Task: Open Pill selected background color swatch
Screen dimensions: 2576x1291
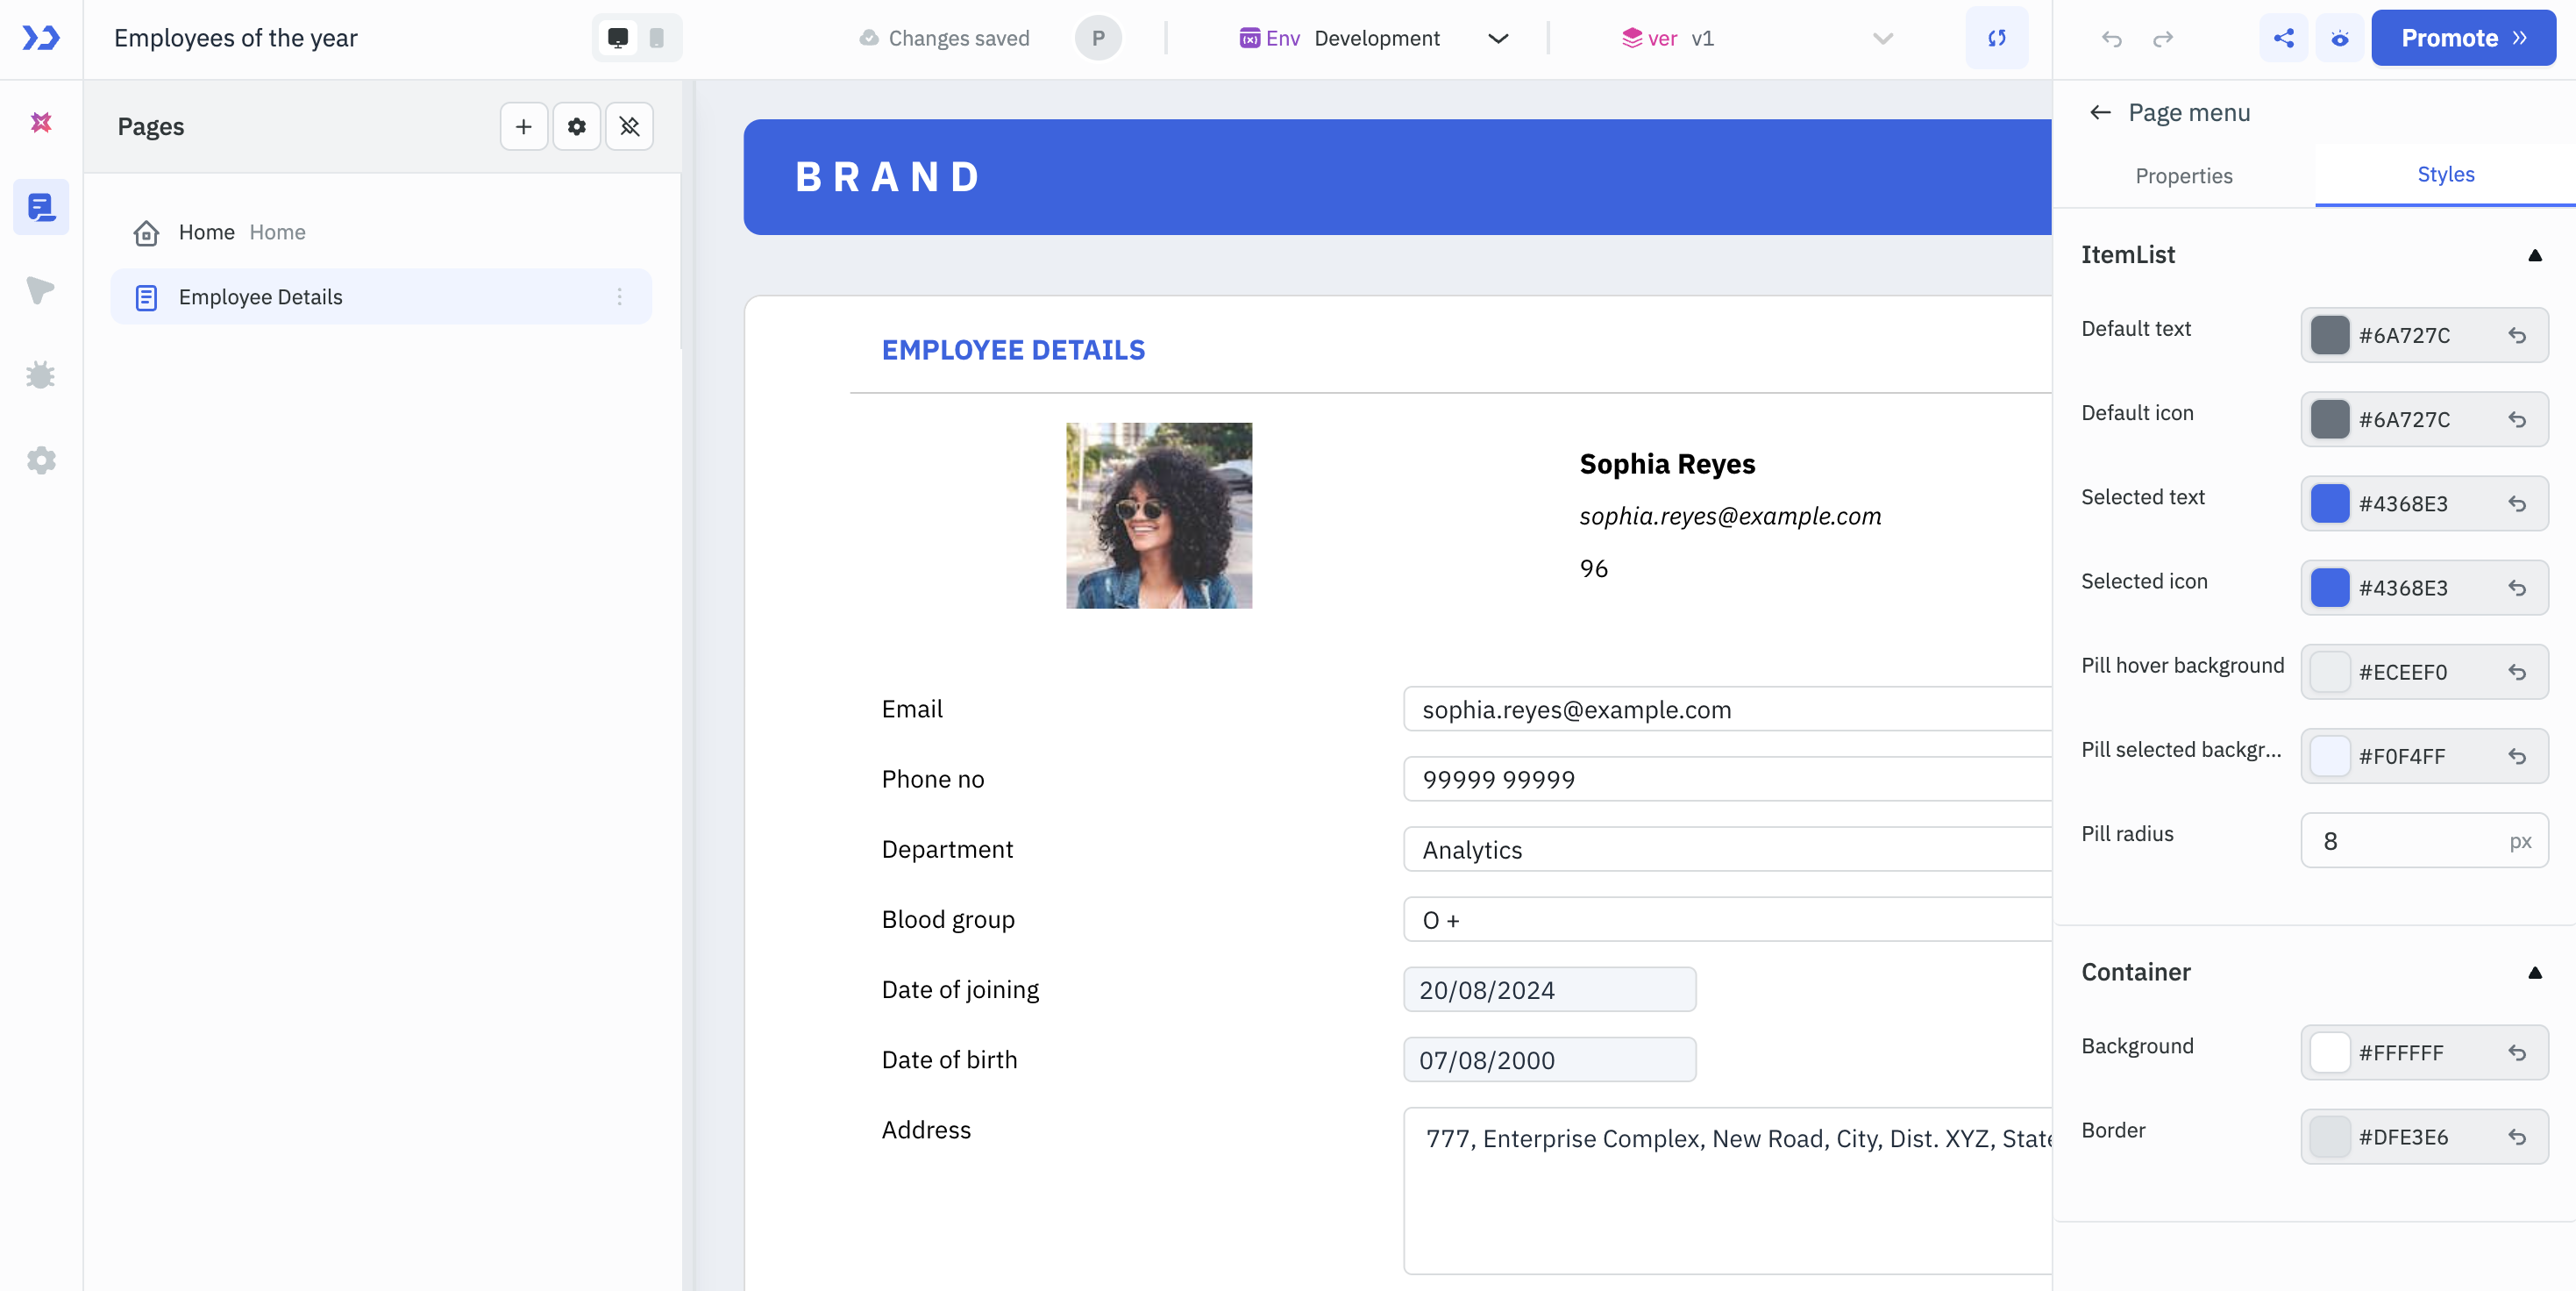Action: [2329, 756]
